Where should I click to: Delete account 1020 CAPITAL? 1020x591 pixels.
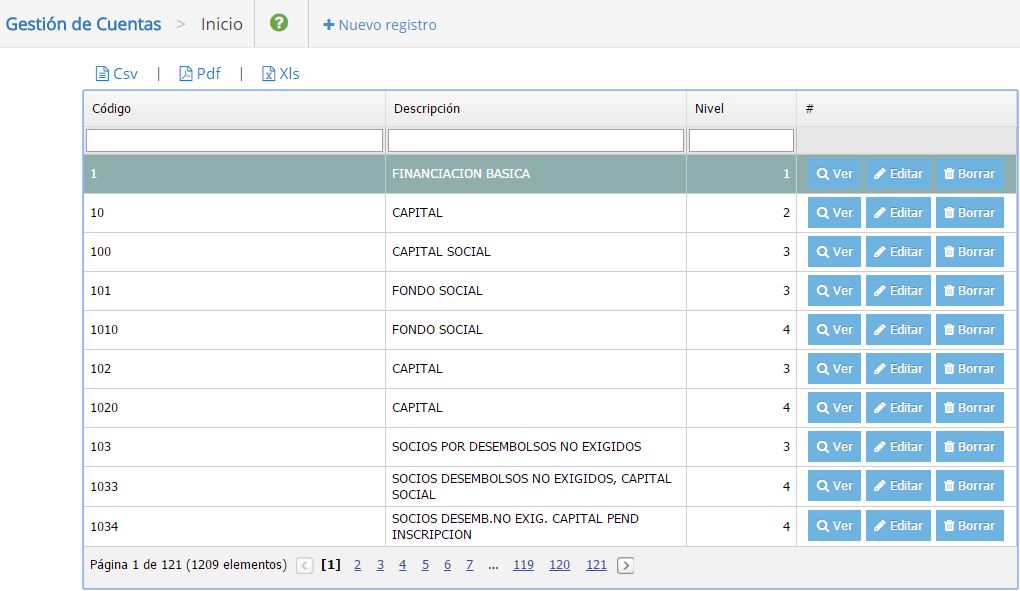969,408
